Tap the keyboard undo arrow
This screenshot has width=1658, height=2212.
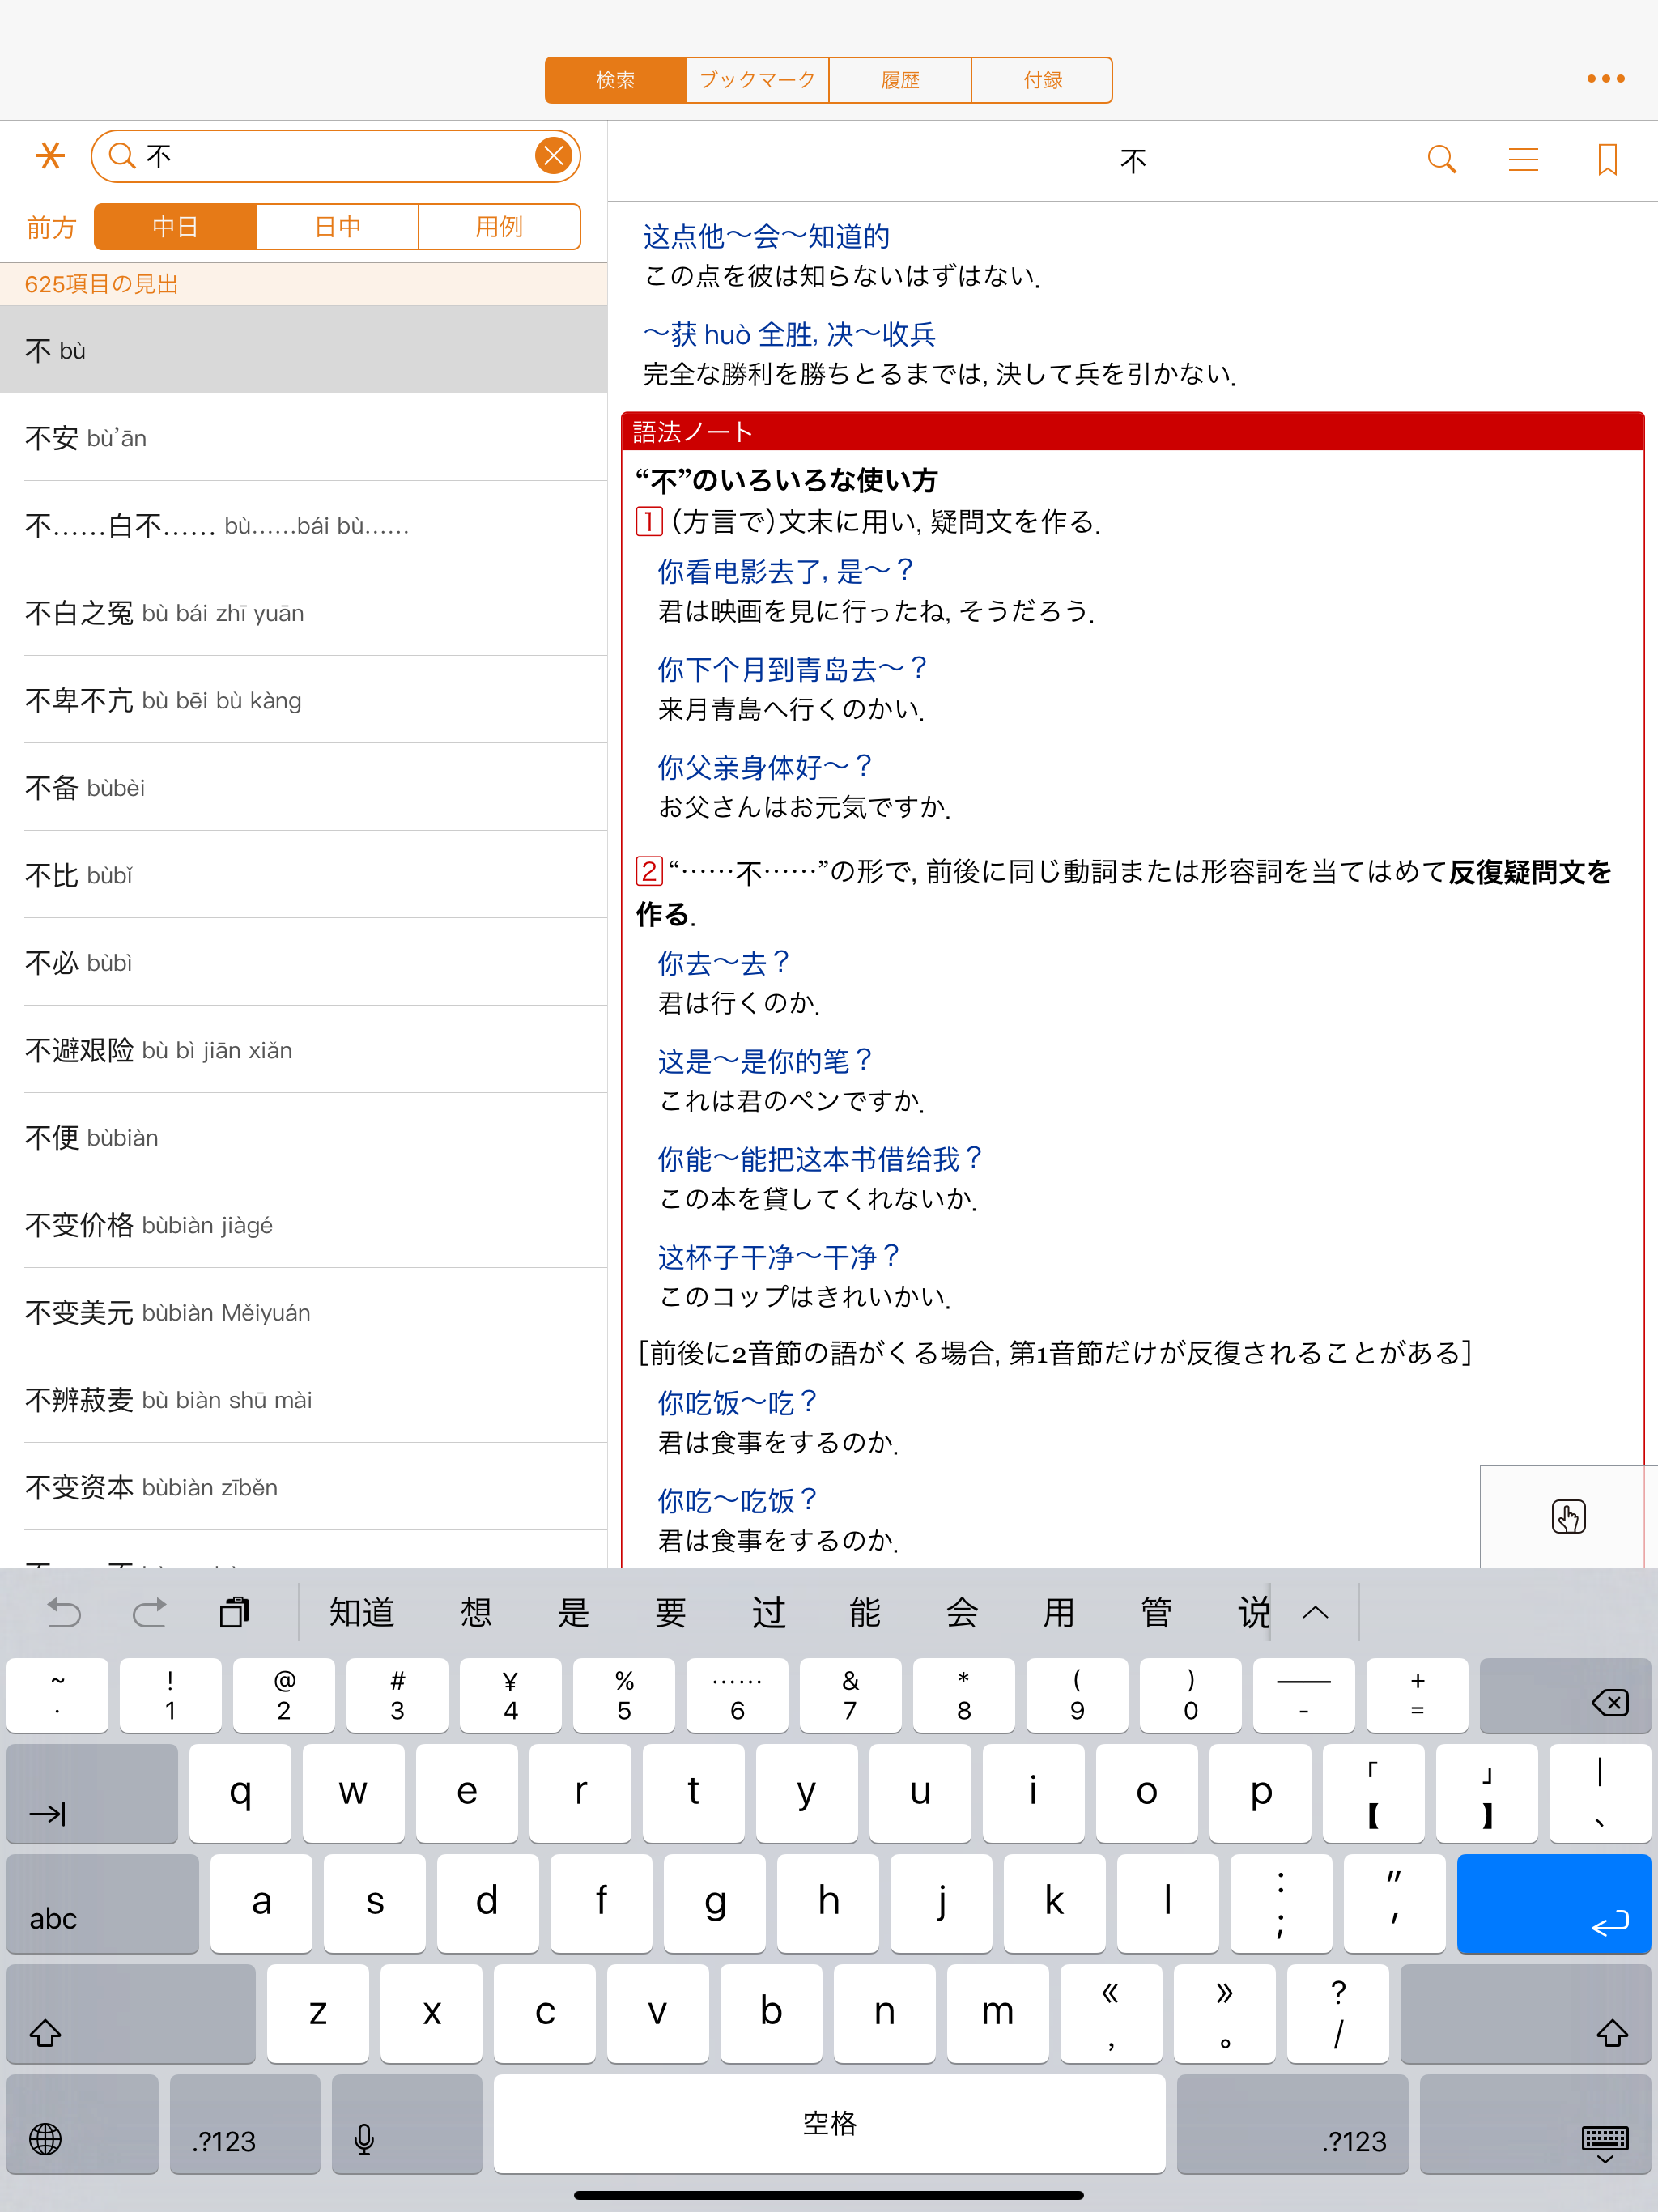tap(65, 1612)
